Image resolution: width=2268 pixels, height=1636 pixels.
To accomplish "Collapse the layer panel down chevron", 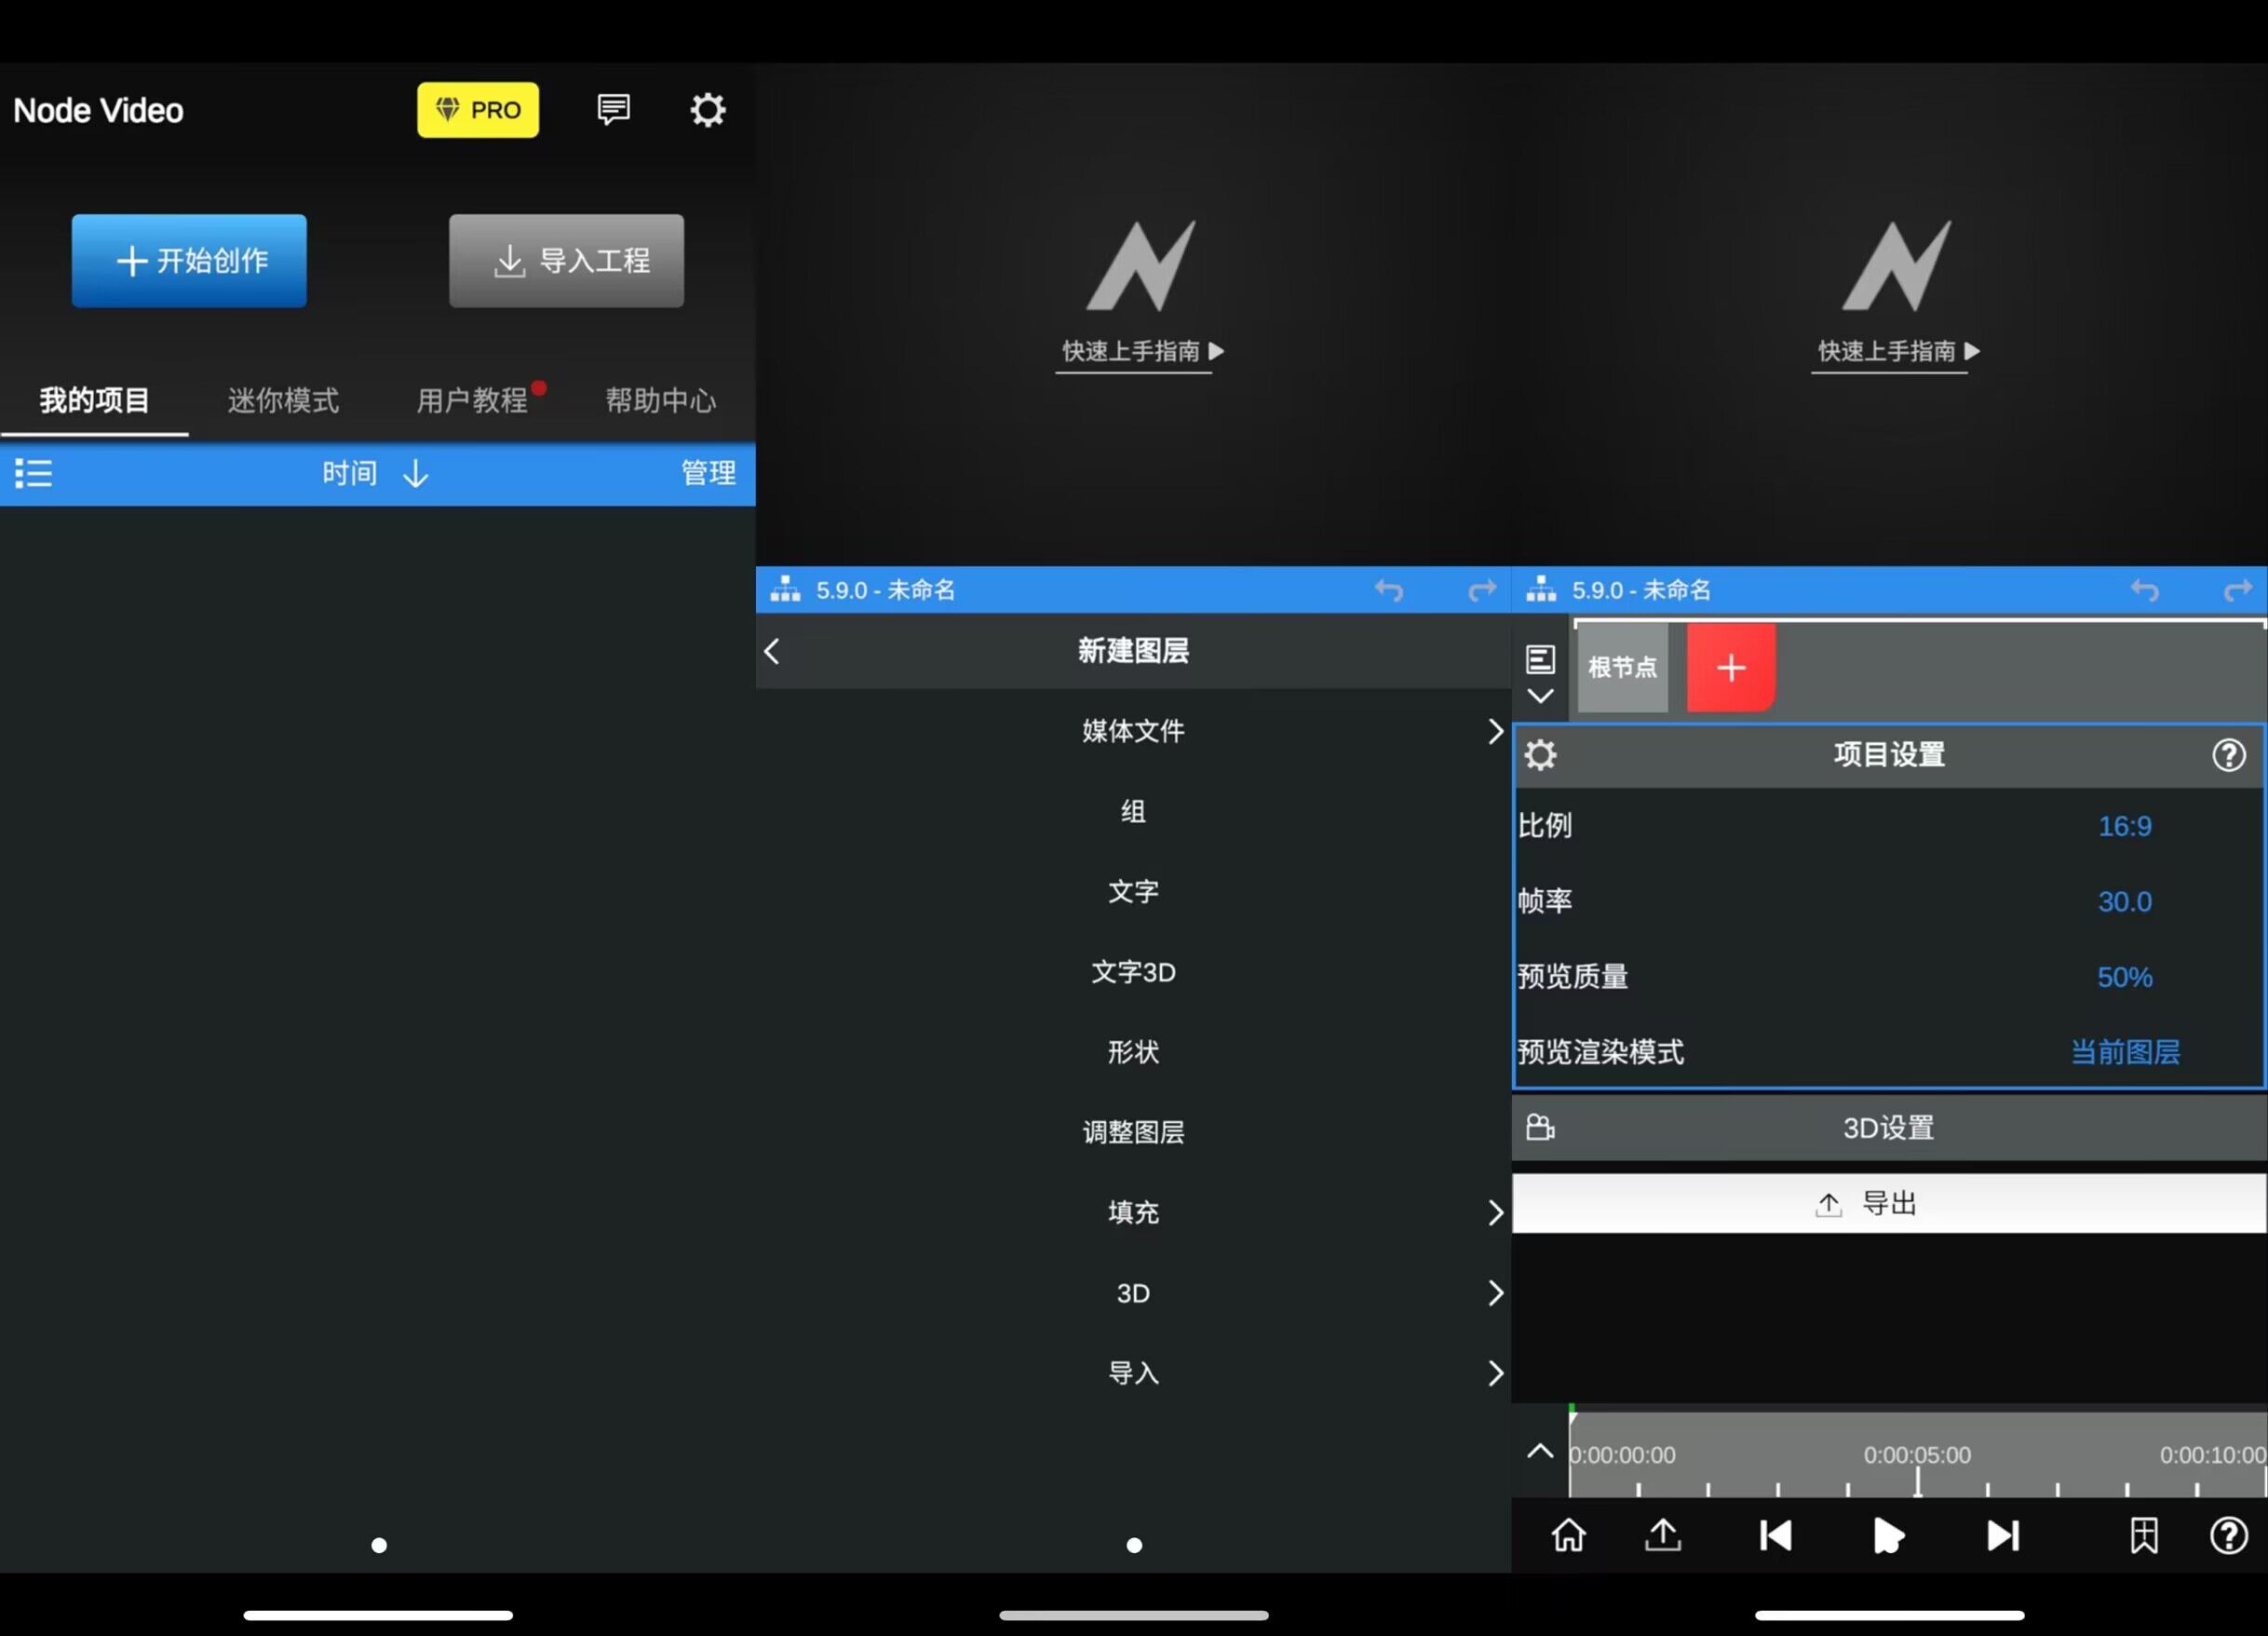I will (x=1540, y=695).
